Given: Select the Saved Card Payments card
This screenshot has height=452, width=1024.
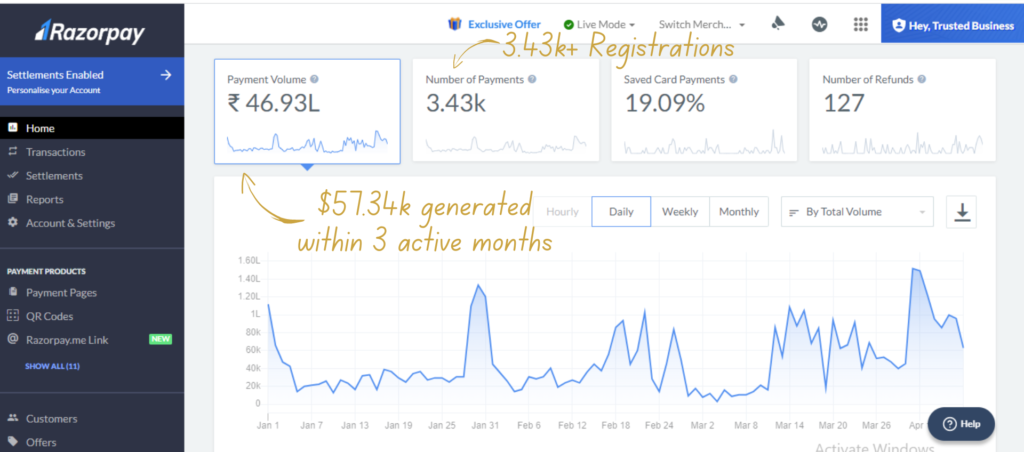Looking at the screenshot, I should coord(704,110).
